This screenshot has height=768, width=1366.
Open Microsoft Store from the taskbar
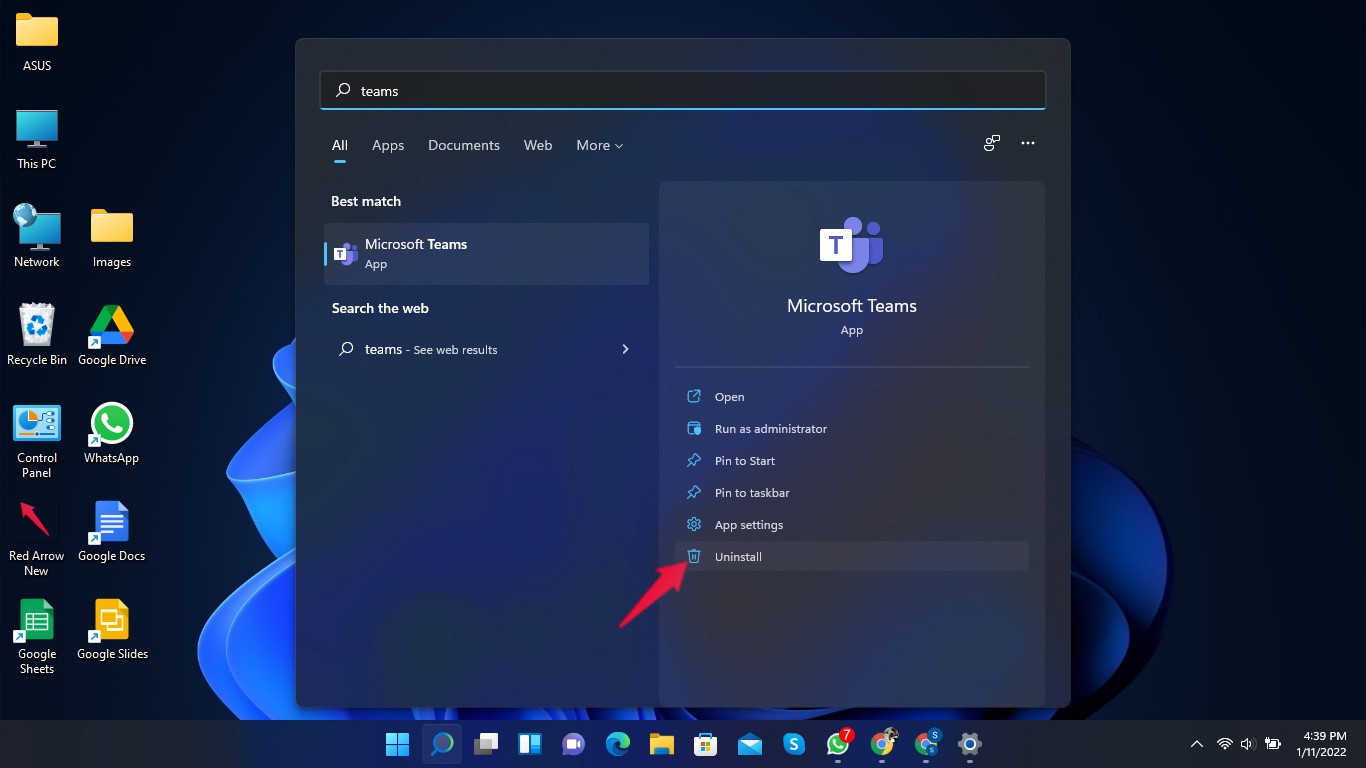pyautogui.click(x=706, y=744)
